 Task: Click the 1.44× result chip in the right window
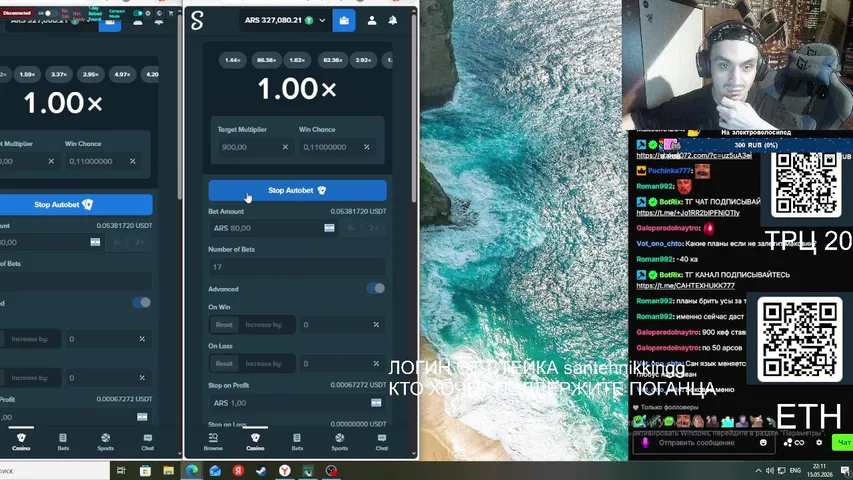pyautogui.click(x=233, y=60)
